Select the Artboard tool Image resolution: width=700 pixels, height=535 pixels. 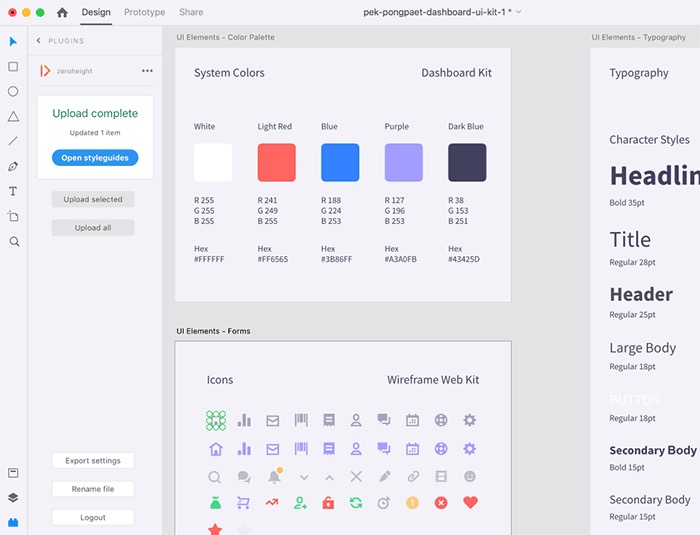coord(13,217)
